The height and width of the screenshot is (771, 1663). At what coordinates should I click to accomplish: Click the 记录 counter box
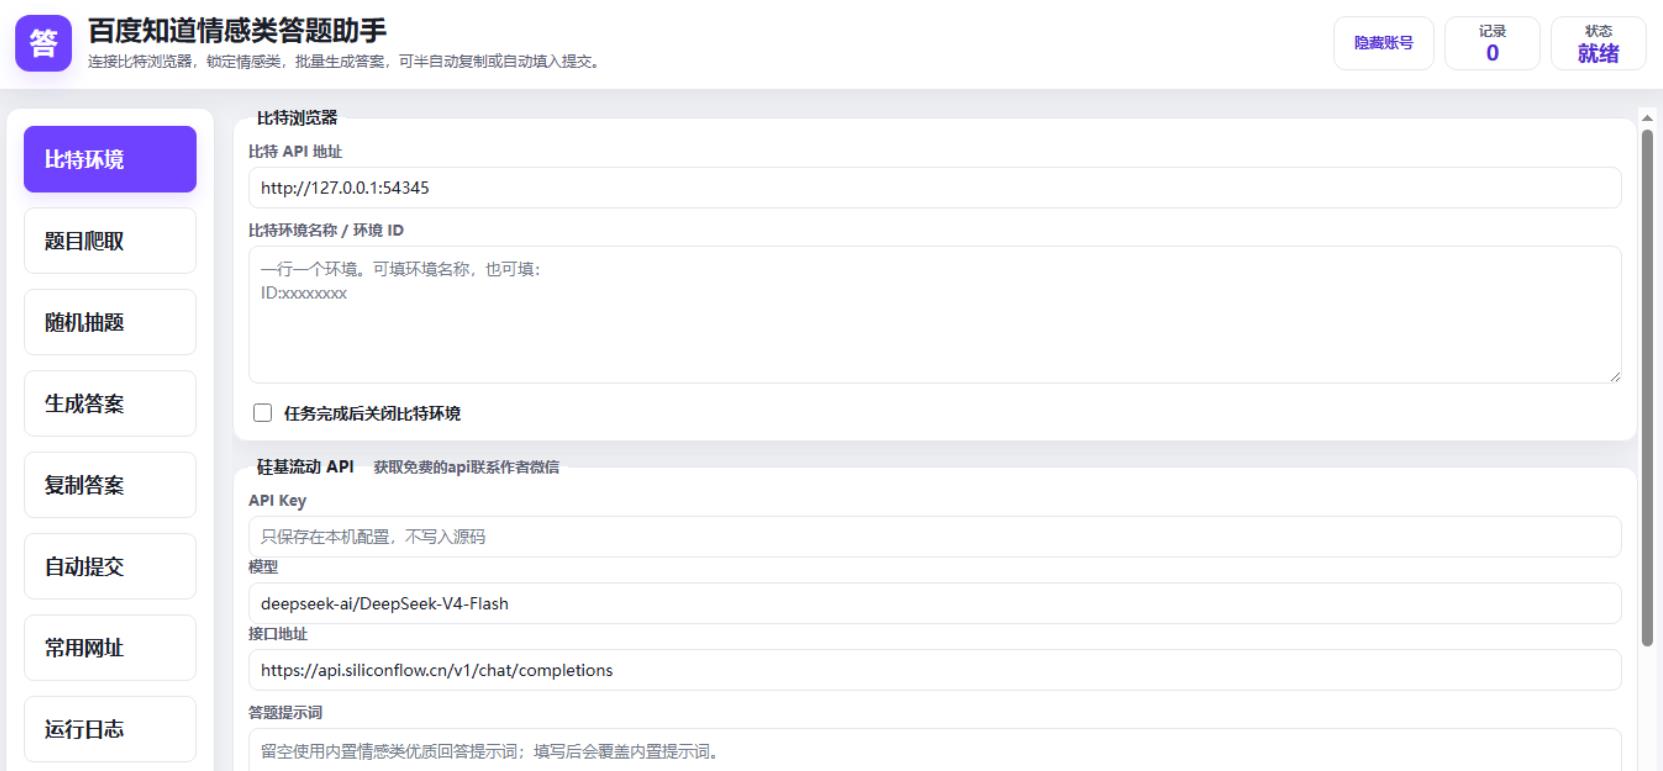pos(1492,43)
